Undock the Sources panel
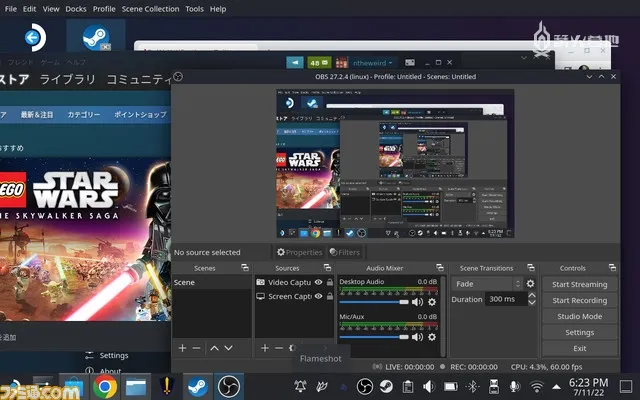The image size is (640, 400). point(327,268)
